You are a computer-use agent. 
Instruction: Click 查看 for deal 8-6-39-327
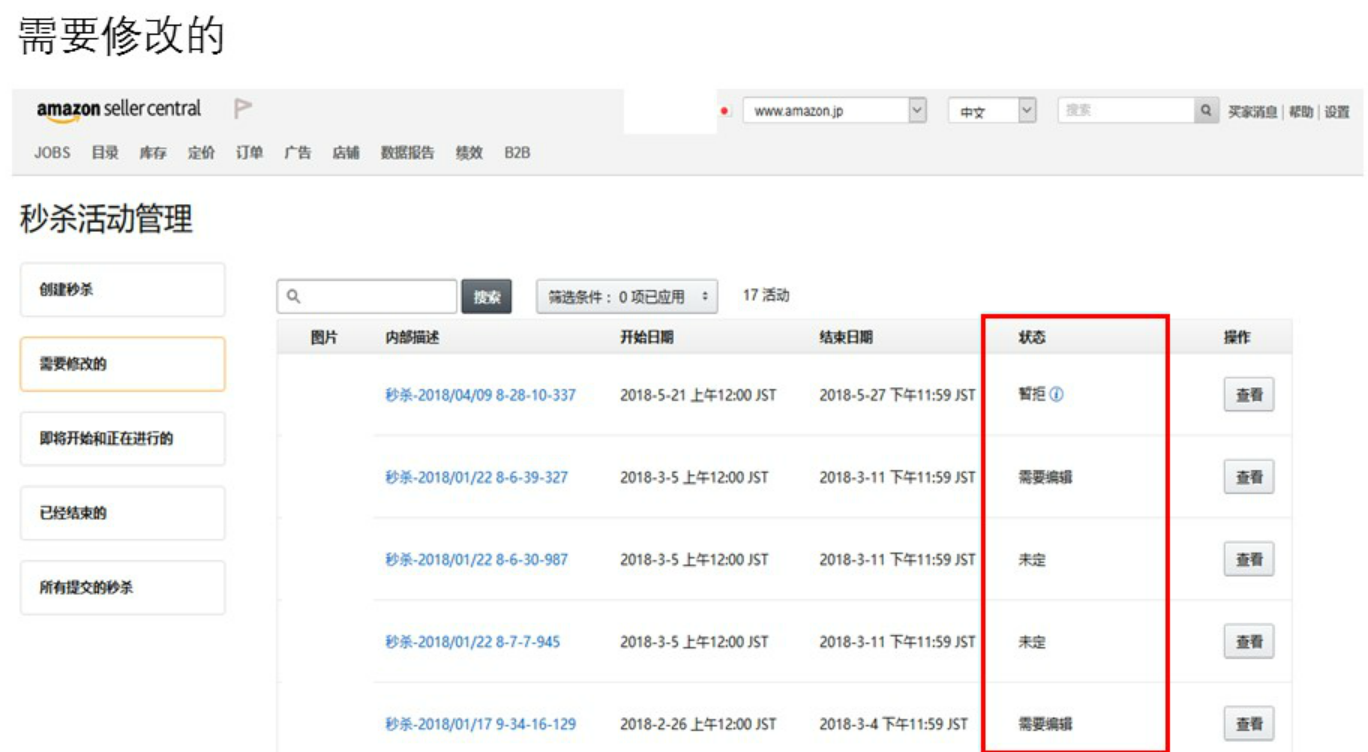pyautogui.click(x=1249, y=477)
